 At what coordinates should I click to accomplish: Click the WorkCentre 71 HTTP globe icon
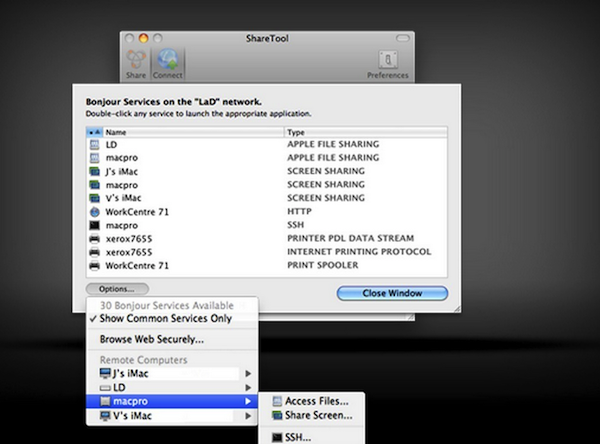94,211
